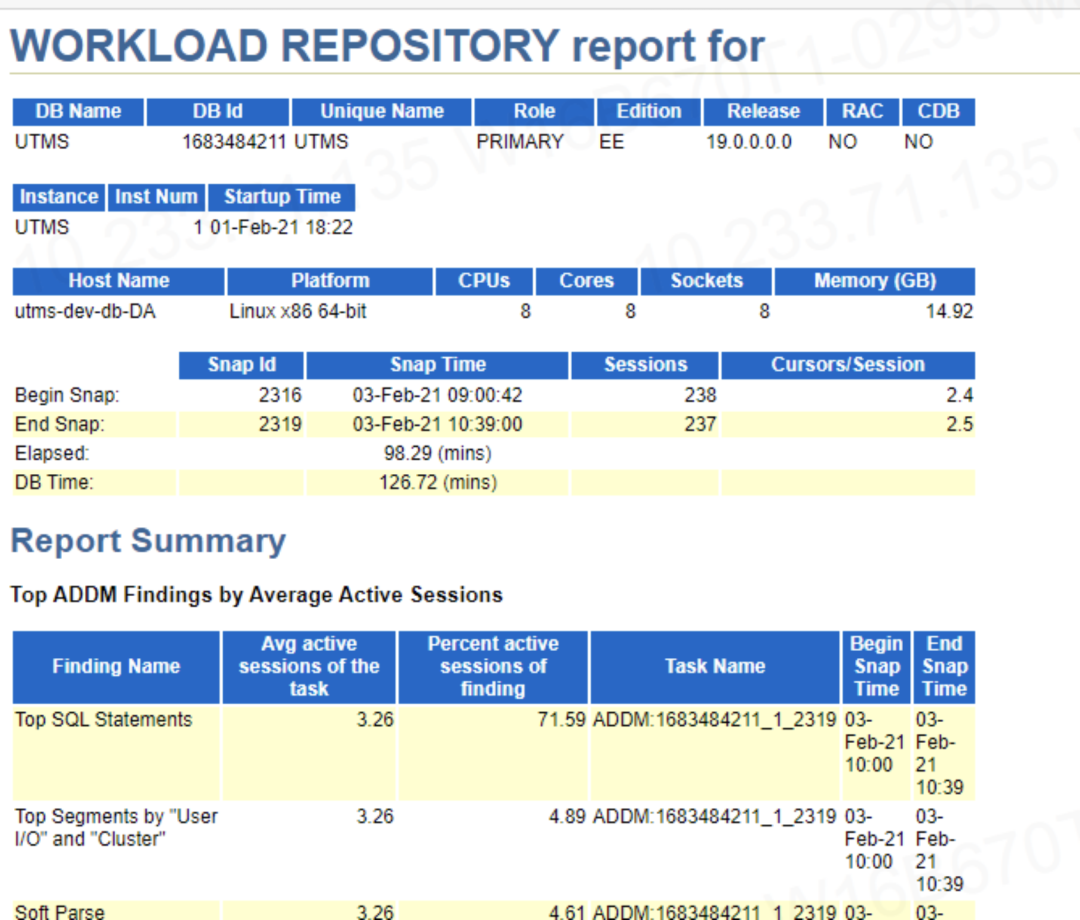Viewport: 1080px width, 920px height.
Task: Select the DB Time value 126.72 (mins)
Action: click(x=437, y=482)
